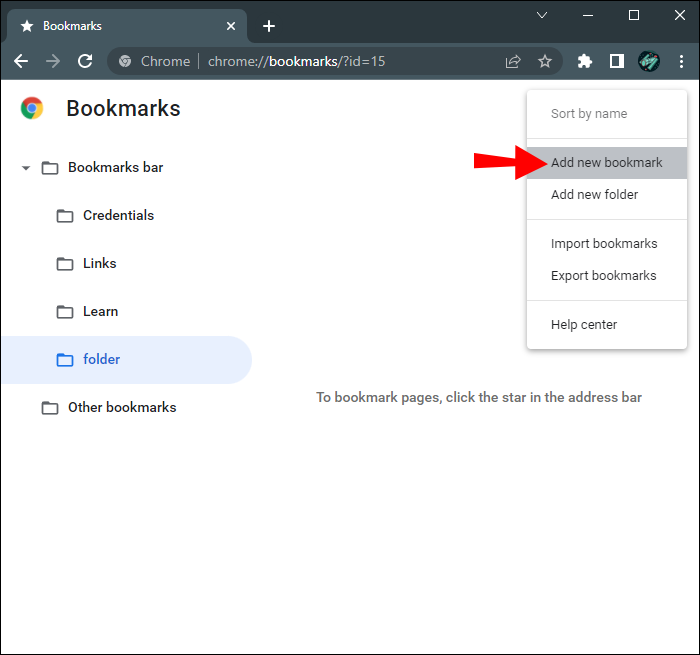700x655 pixels.
Task: Reload the current page
Action: point(85,61)
